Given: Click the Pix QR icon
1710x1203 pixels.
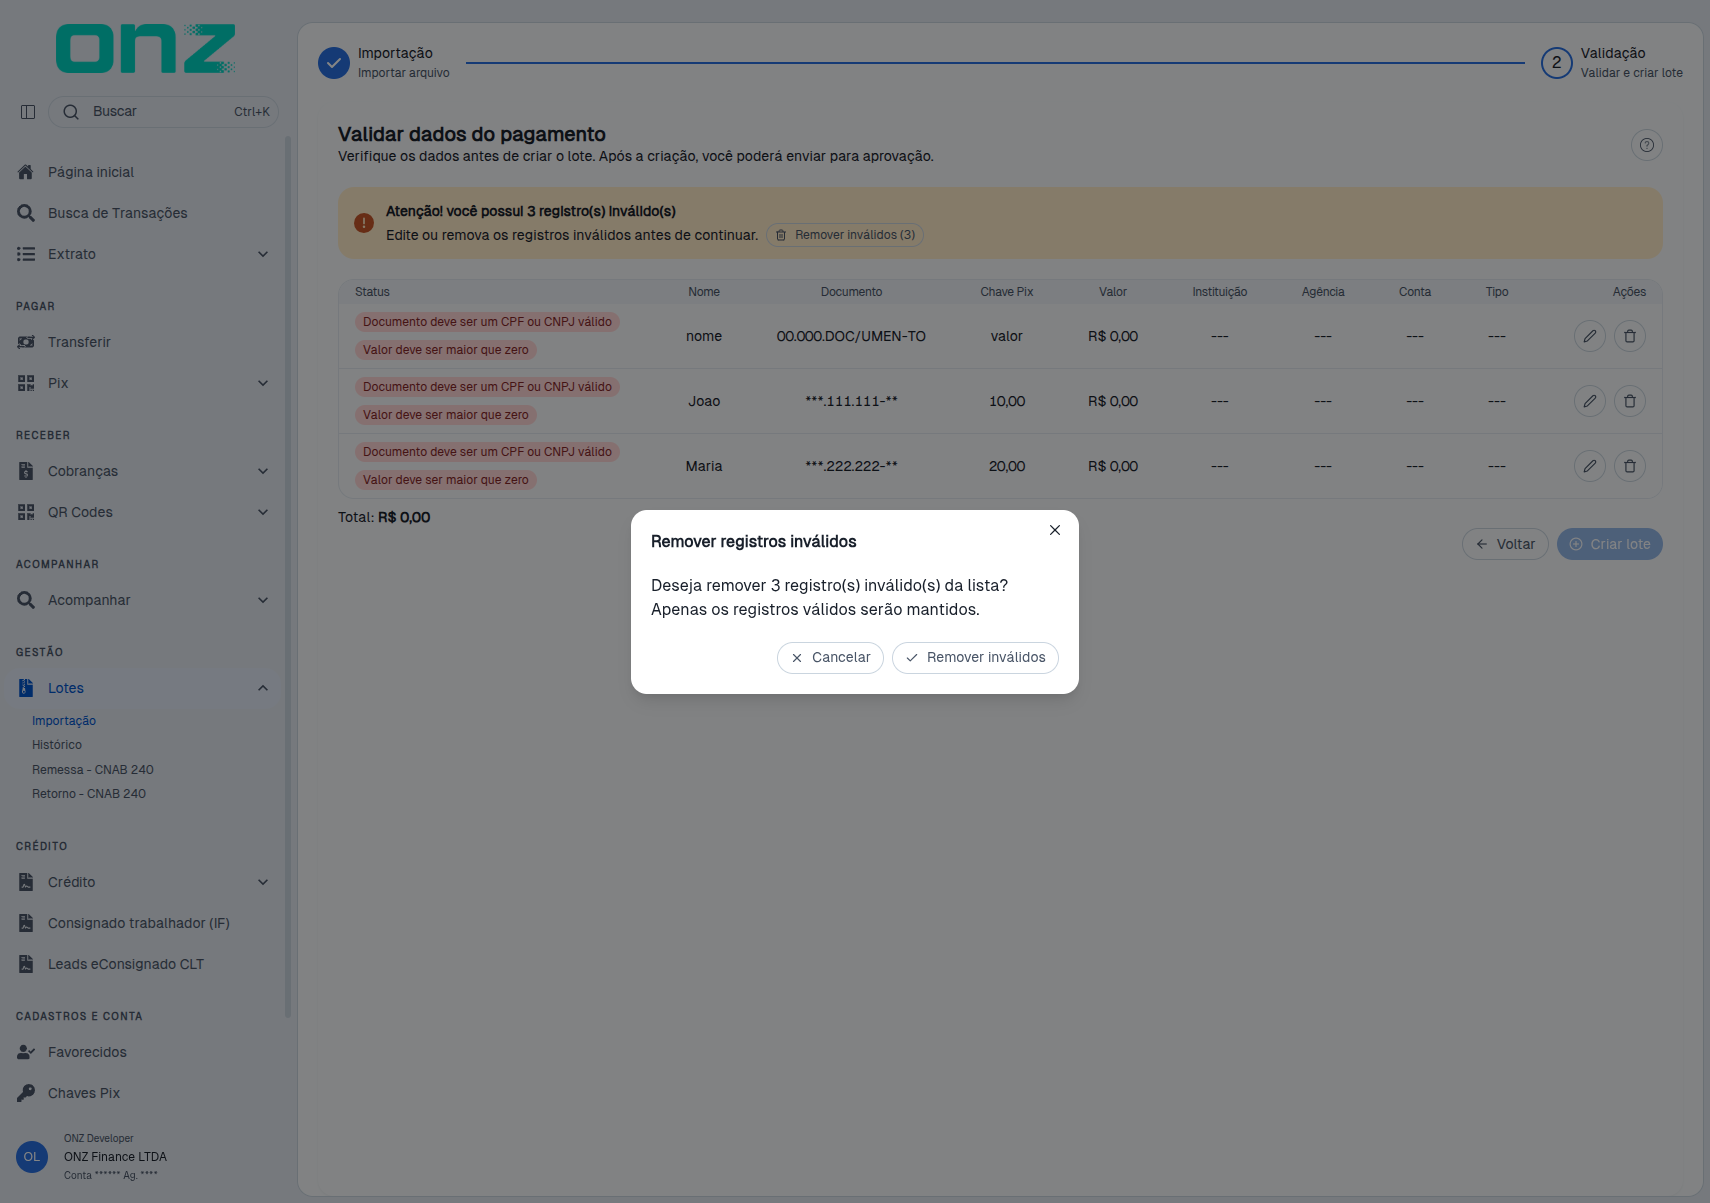Looking at the screenshot, I should [x=26, y=383].
